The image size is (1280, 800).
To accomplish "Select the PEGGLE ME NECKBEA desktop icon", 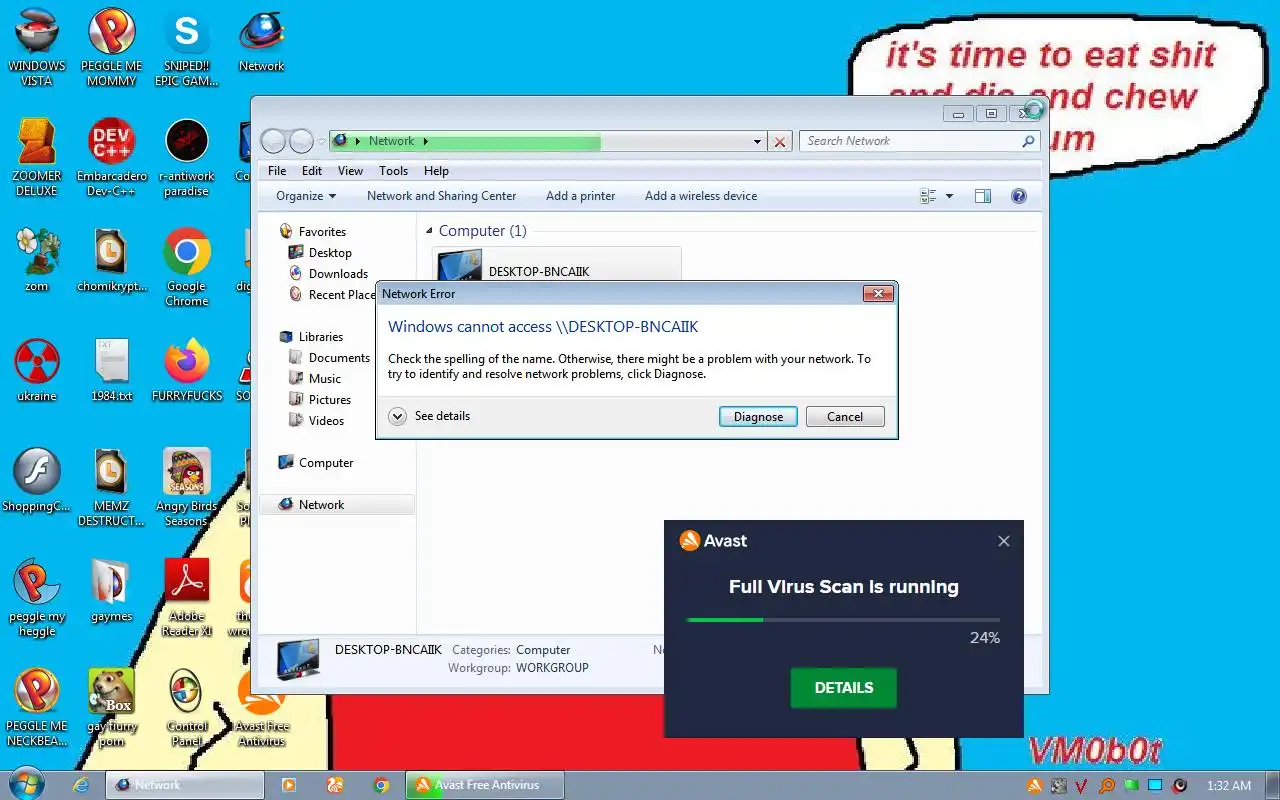I will coord(37,707).
